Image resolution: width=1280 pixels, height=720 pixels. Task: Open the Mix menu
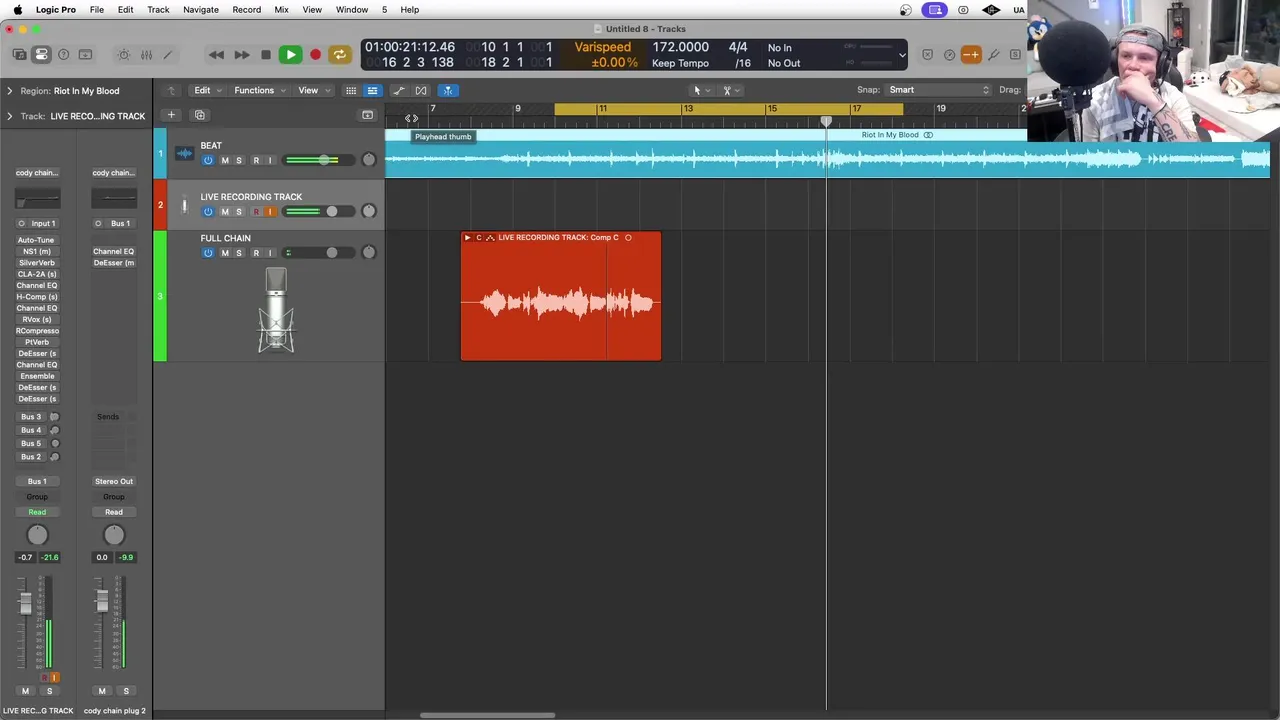[x=281, y=10]
